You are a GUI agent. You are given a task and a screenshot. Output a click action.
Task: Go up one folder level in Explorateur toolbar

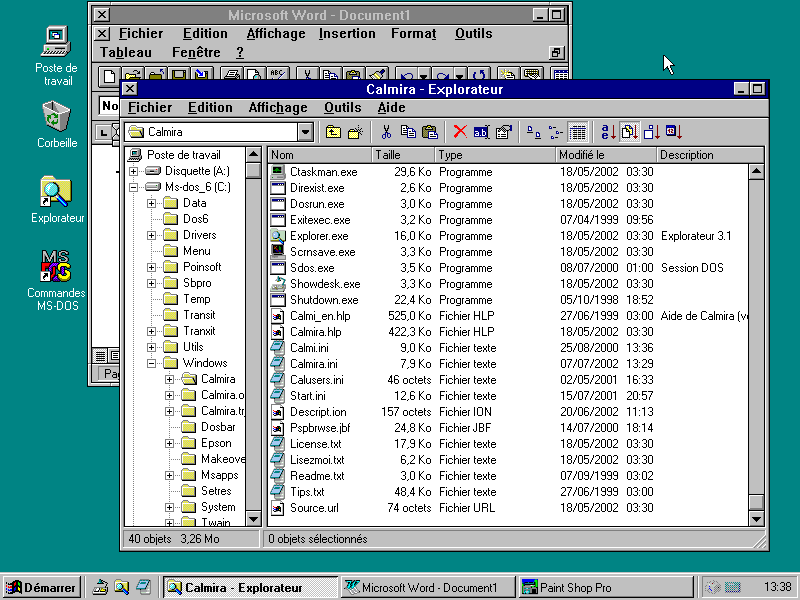(x=333, y=132)
